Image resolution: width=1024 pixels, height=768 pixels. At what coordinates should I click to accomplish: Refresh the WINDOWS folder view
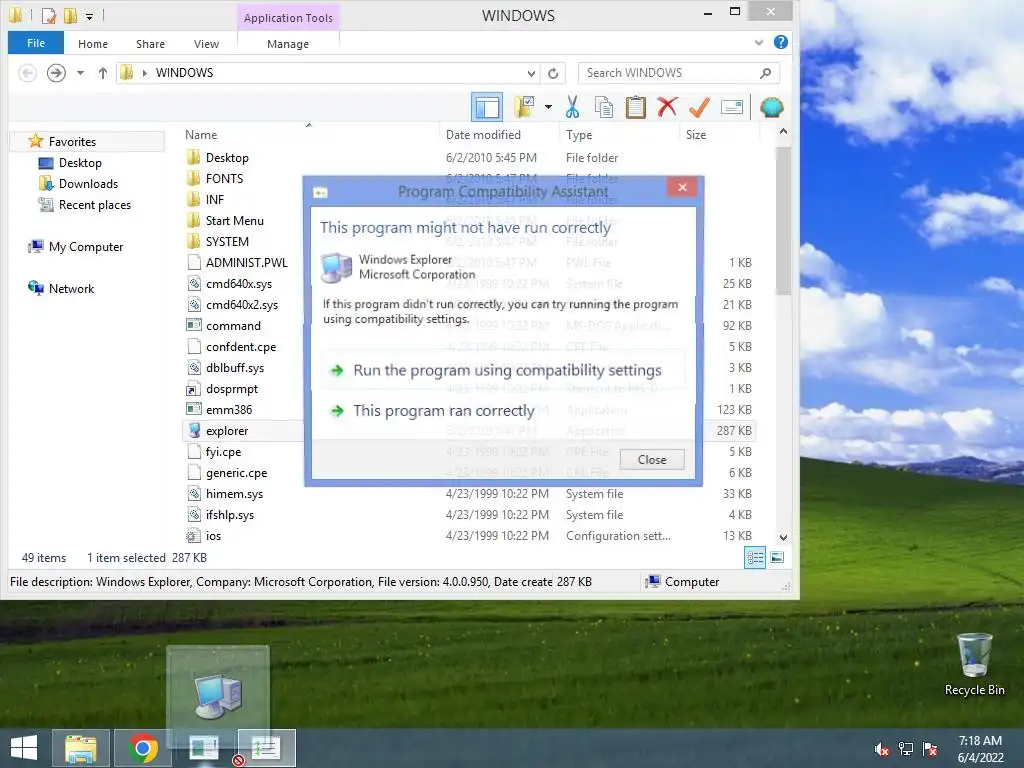(x=553, y=73)
